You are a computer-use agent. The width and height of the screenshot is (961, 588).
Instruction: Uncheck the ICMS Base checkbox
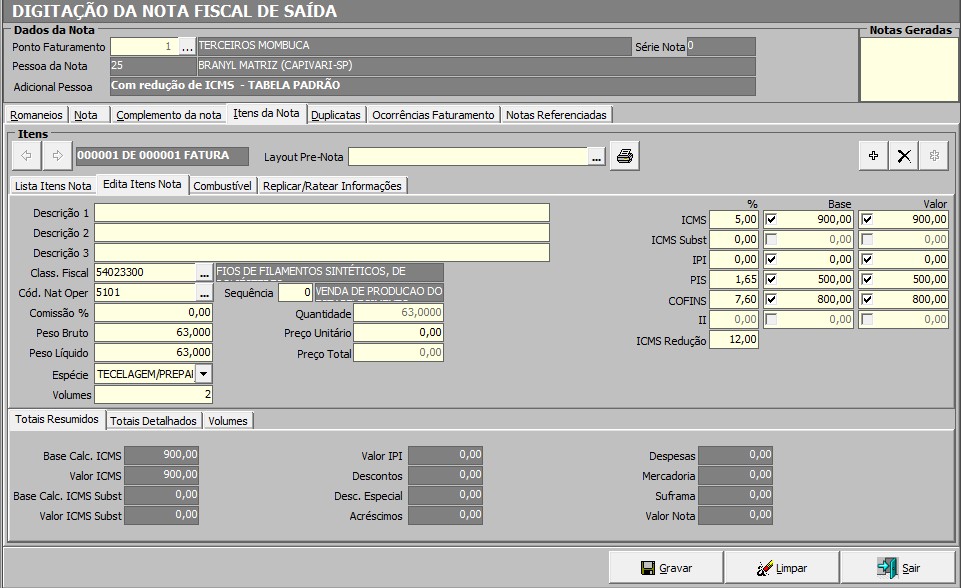771,219
